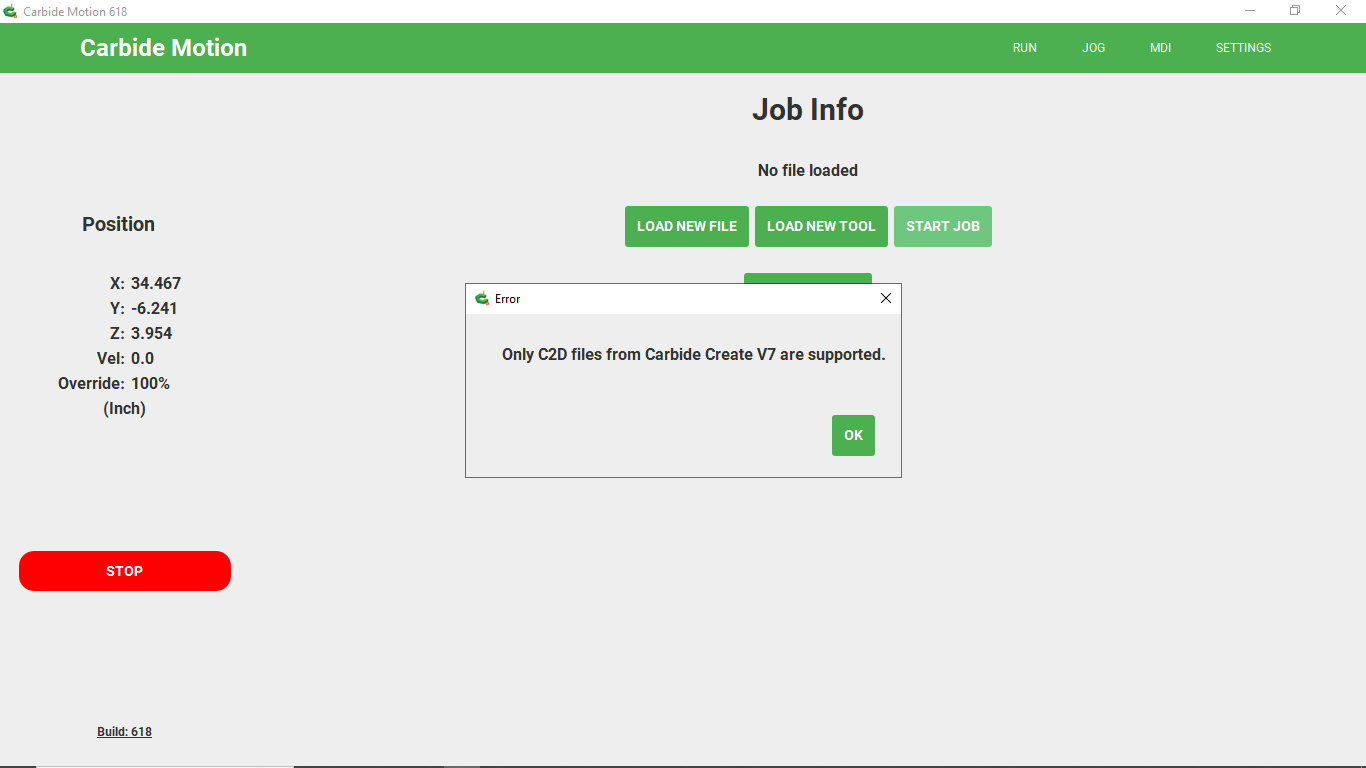Close the Error dialog with X
1366x768 pixels.
(885, 298)
